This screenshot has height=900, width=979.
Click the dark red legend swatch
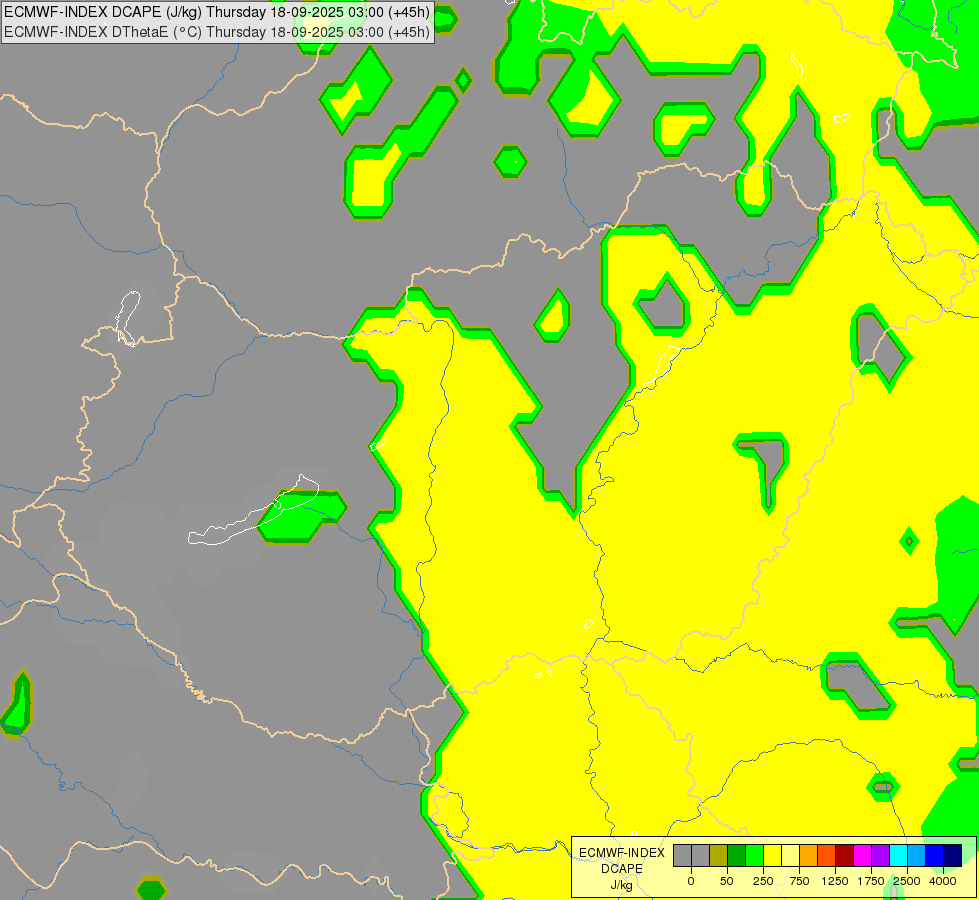tap(845, 856)
